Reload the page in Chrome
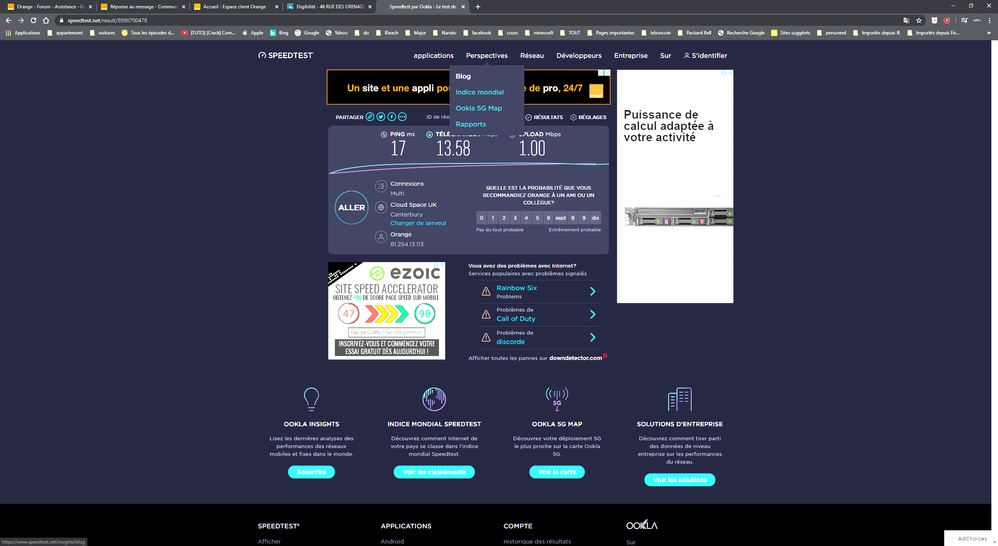The height and width of the screenshot is (546, 998). point(33,20)
